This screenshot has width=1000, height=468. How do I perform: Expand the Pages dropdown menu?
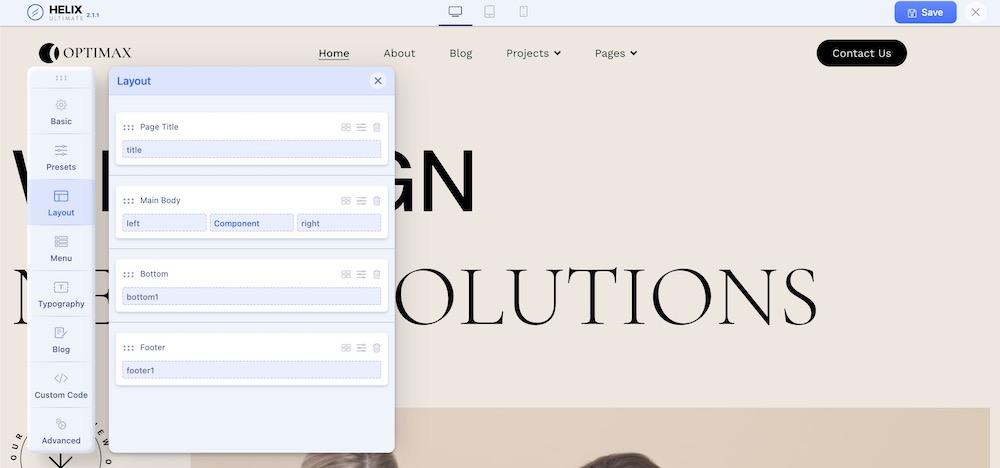(615, 54)
